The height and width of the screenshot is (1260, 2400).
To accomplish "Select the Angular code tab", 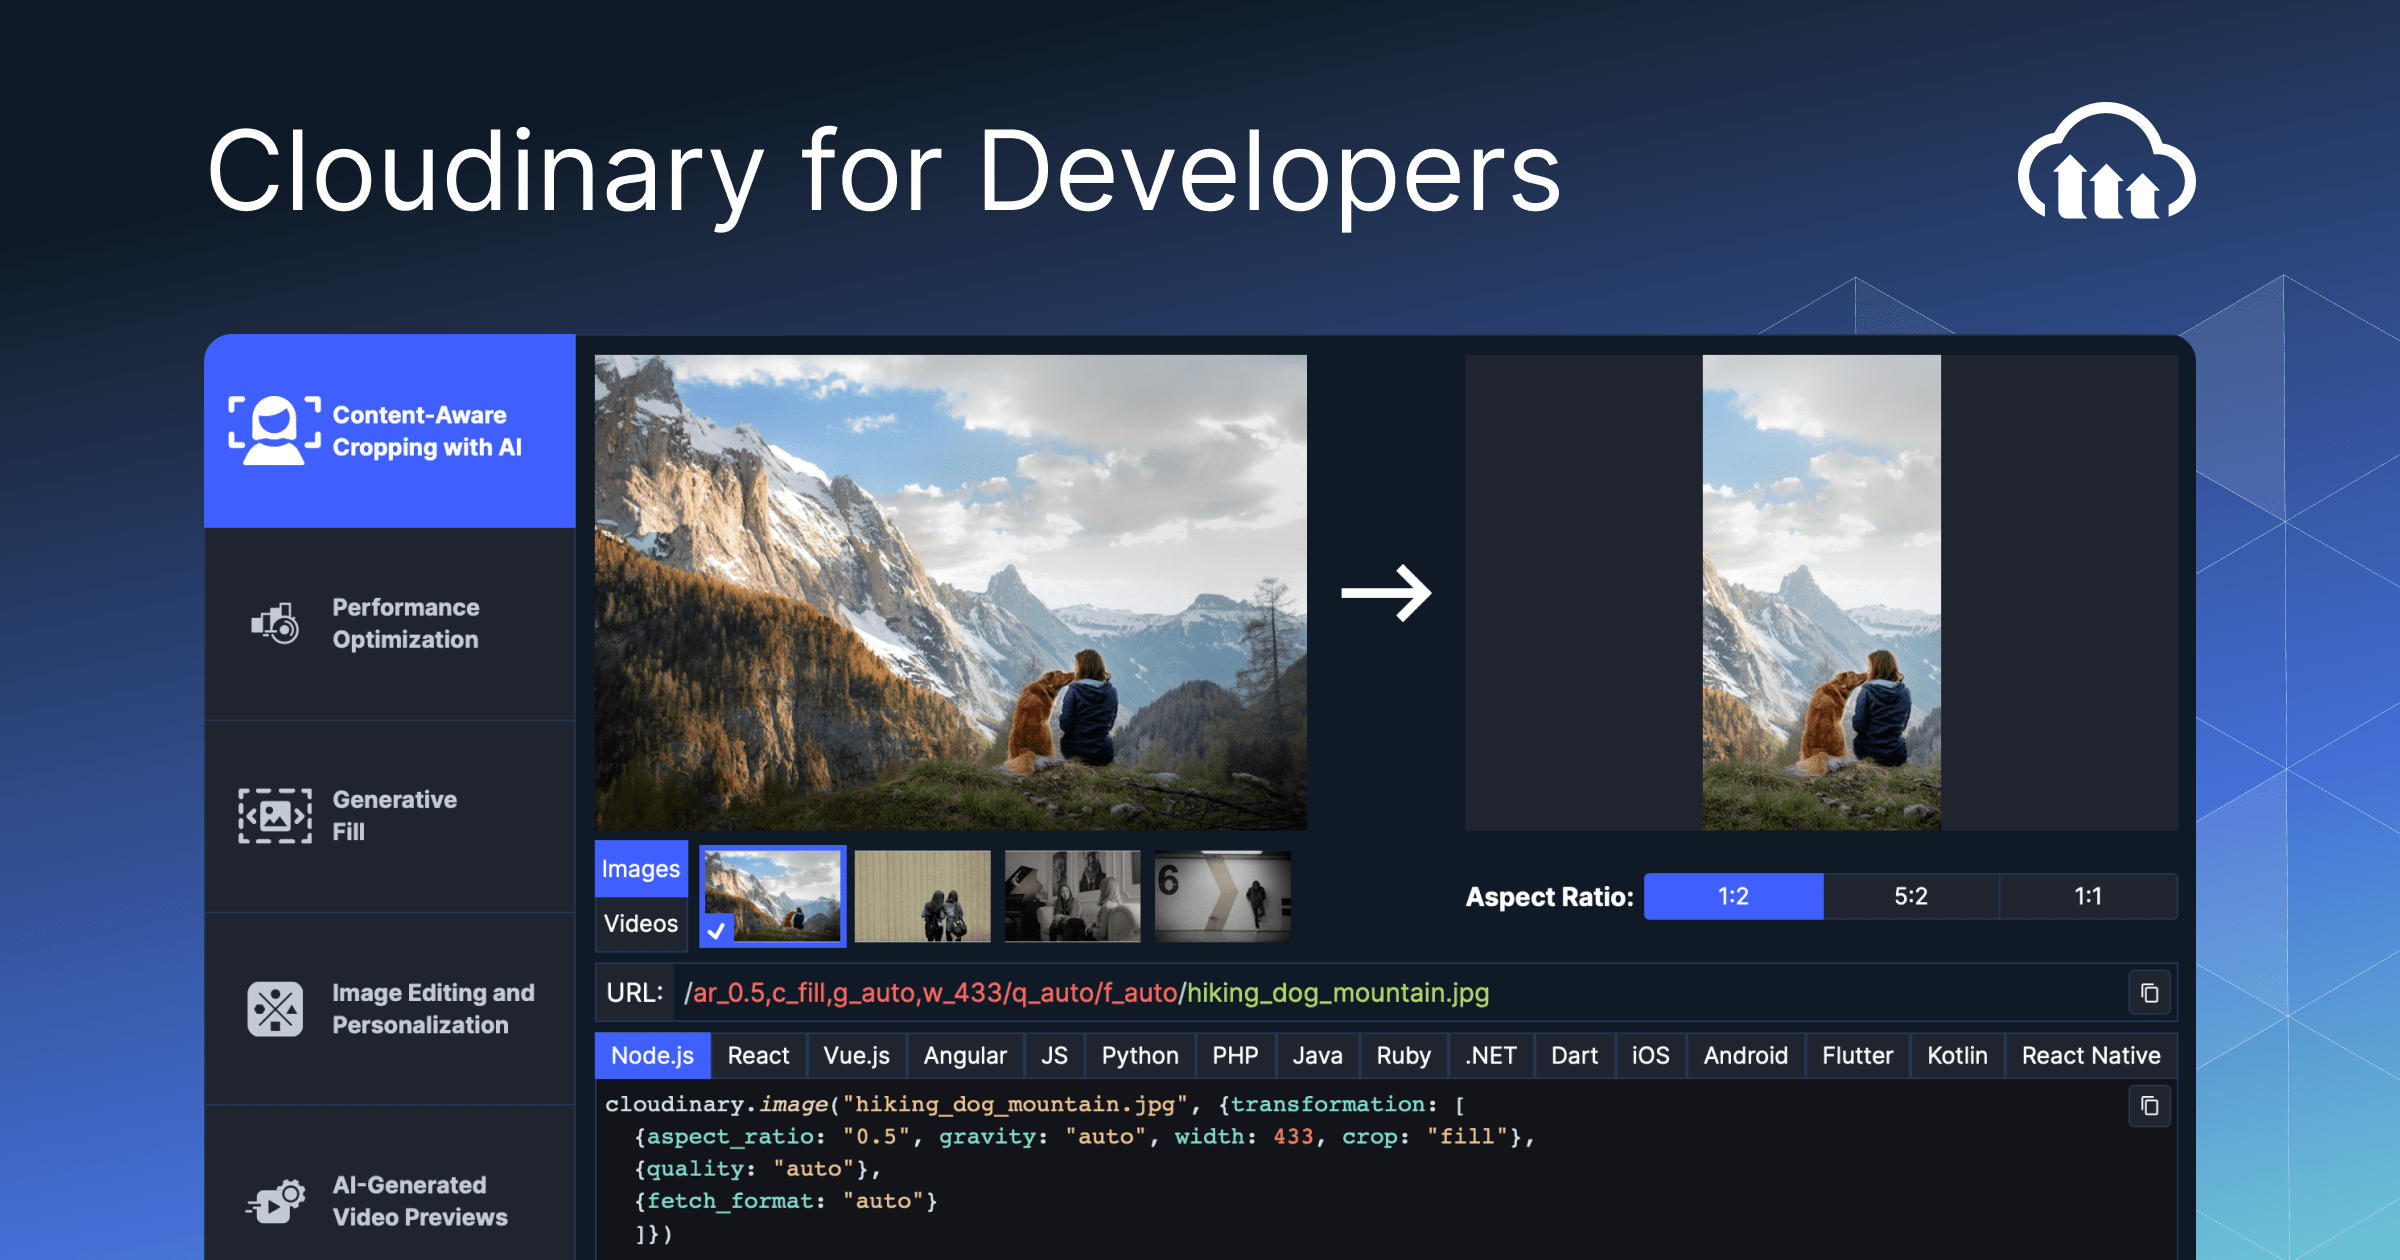I will coord(965,1056).
